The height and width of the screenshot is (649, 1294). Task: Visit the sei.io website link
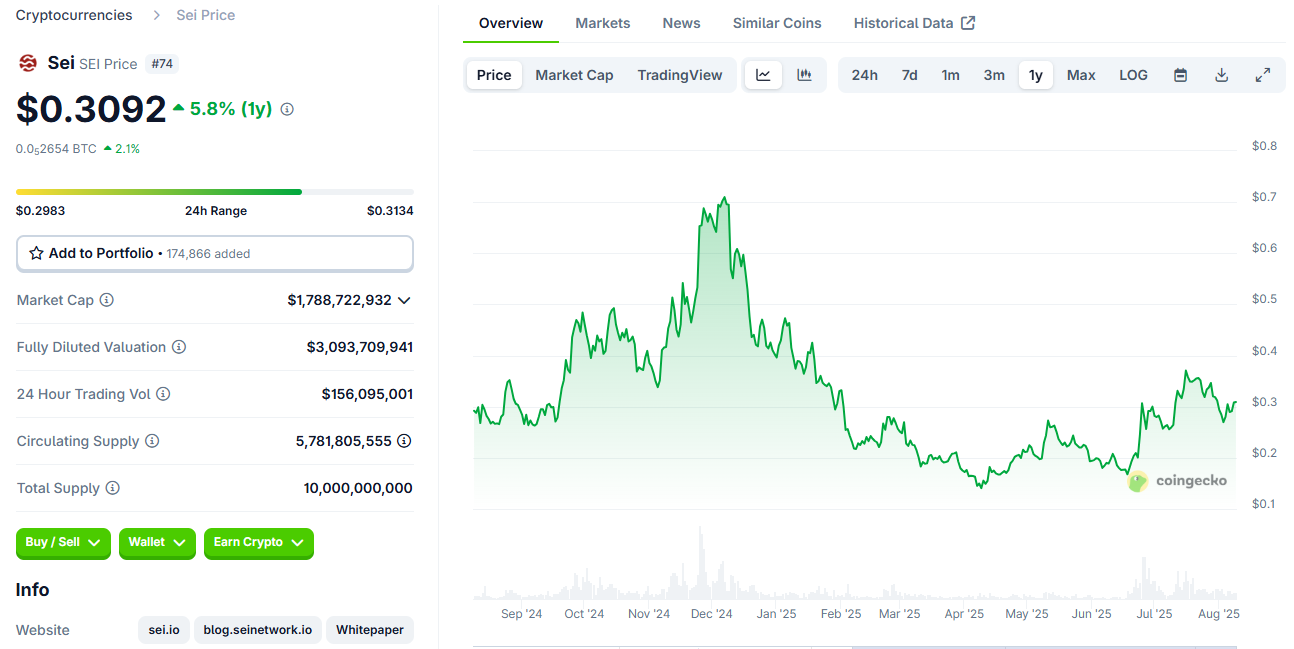162,630
